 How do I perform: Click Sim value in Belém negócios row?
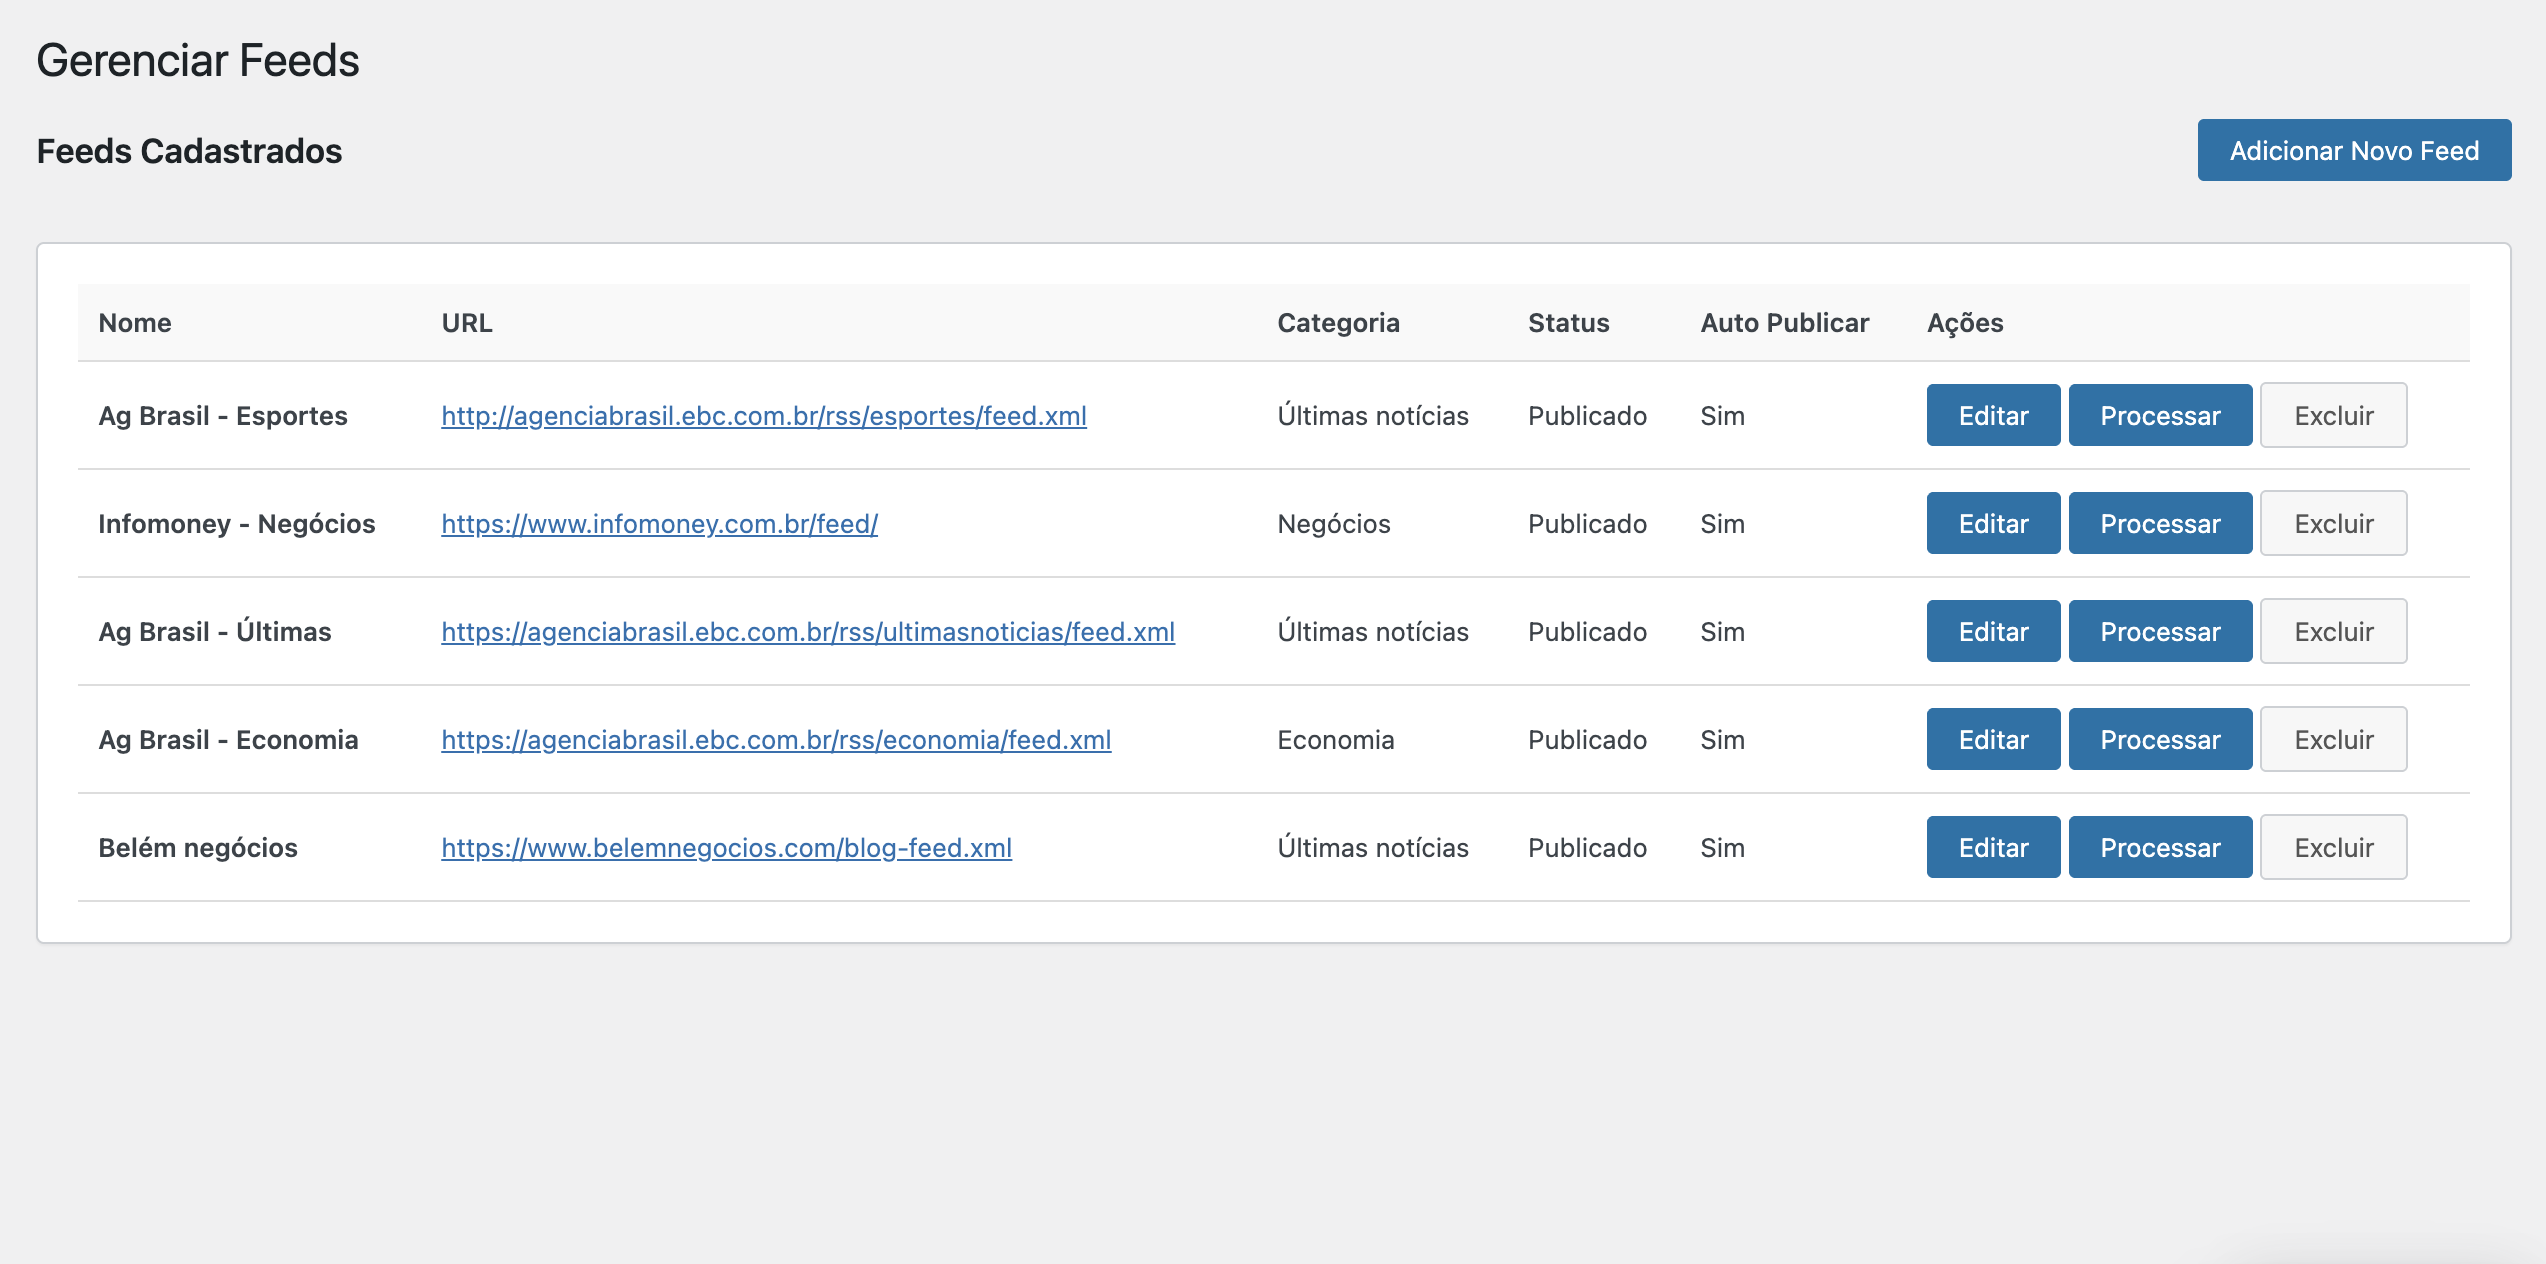(1722, 848)
